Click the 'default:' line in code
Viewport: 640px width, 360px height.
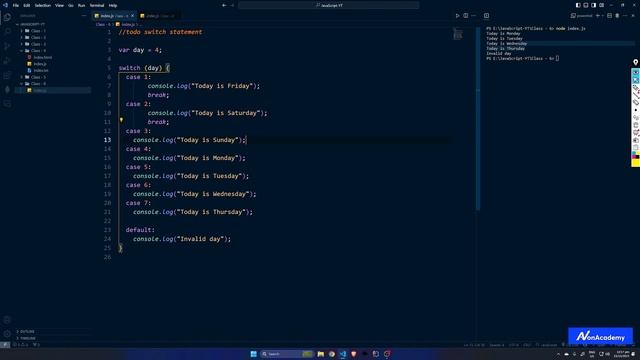pyautogui.click(x=140, y=230)
